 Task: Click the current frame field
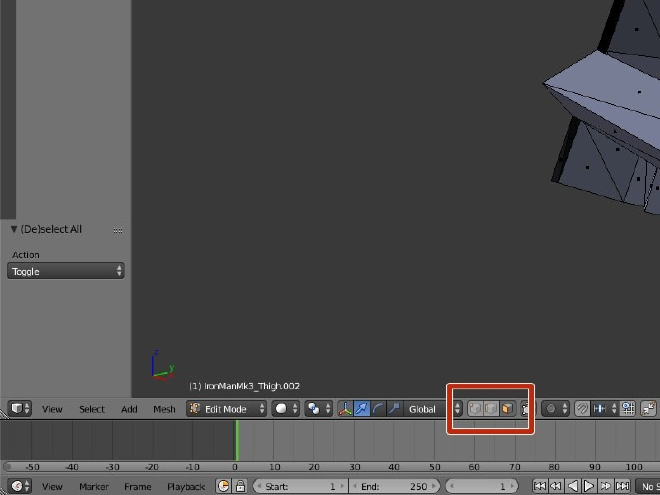pos(482,486)
